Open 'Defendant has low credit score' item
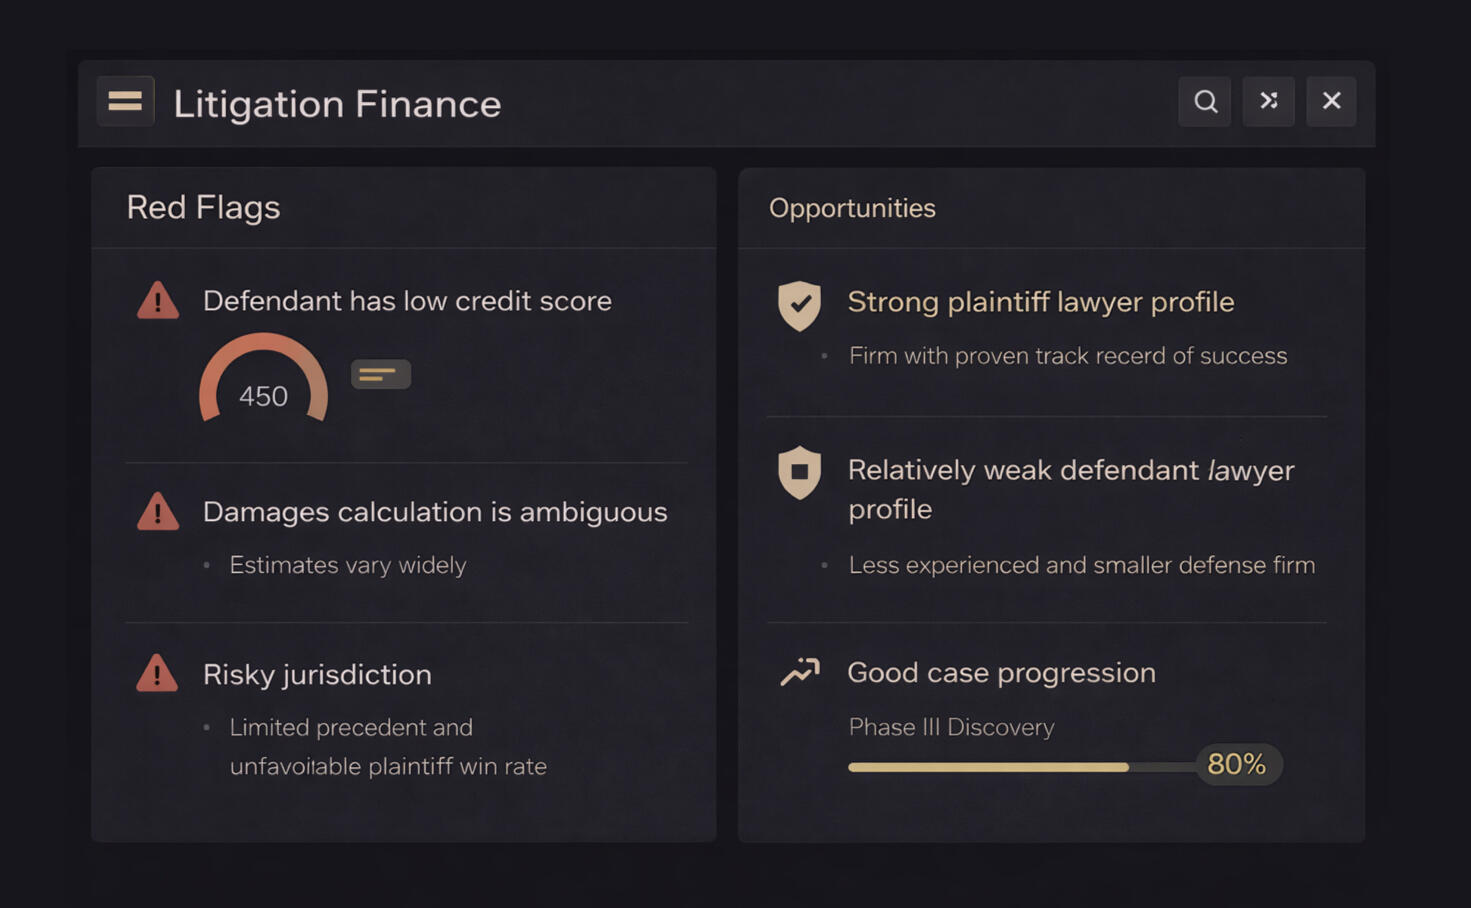This screenshot has height=908, width=1471. click(407, 301)
